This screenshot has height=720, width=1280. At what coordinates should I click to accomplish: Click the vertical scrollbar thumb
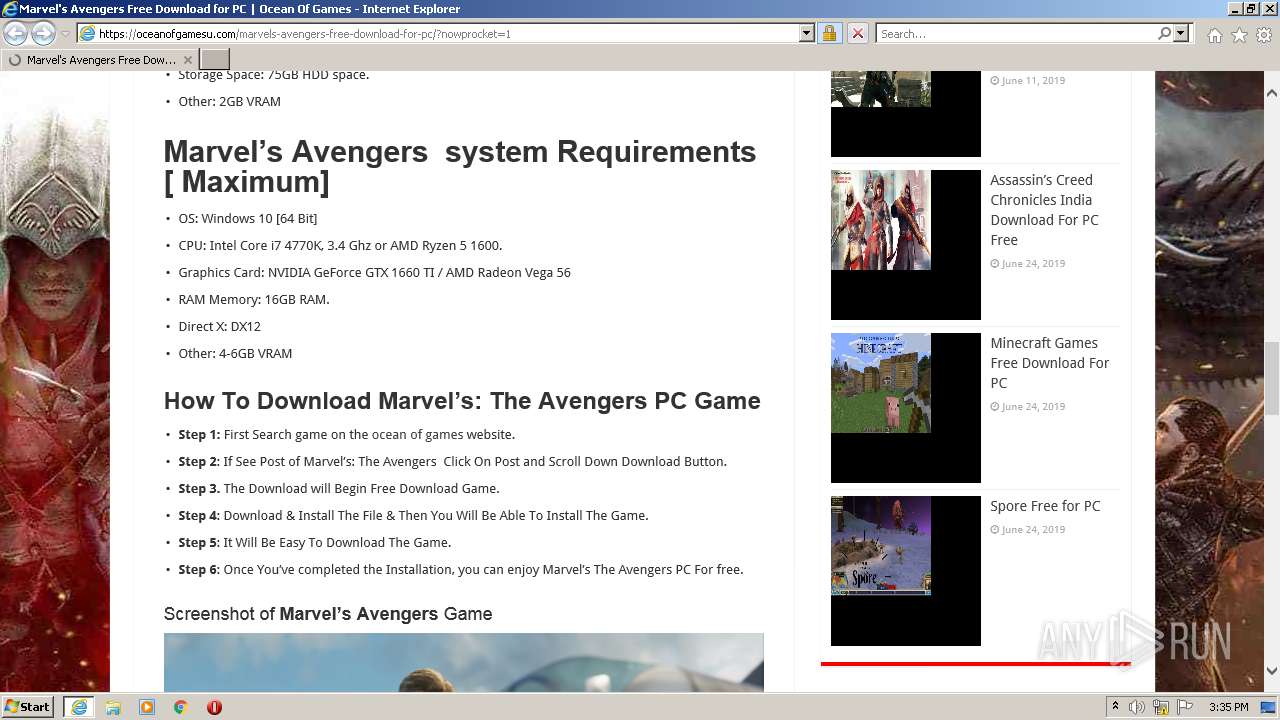coord(1271,378)
